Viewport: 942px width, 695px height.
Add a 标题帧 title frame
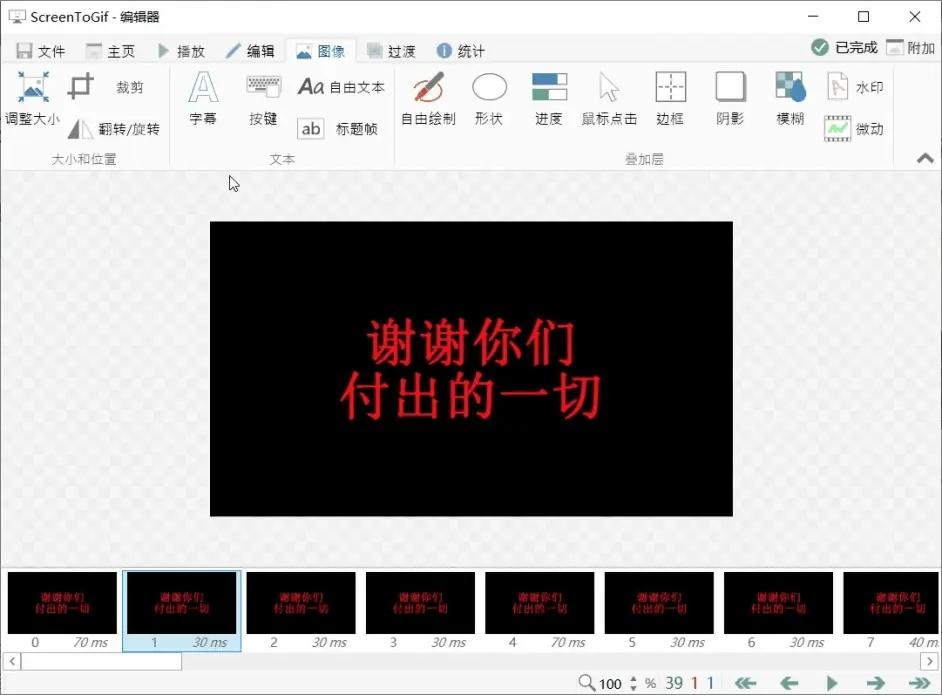[x=338, y=129]
